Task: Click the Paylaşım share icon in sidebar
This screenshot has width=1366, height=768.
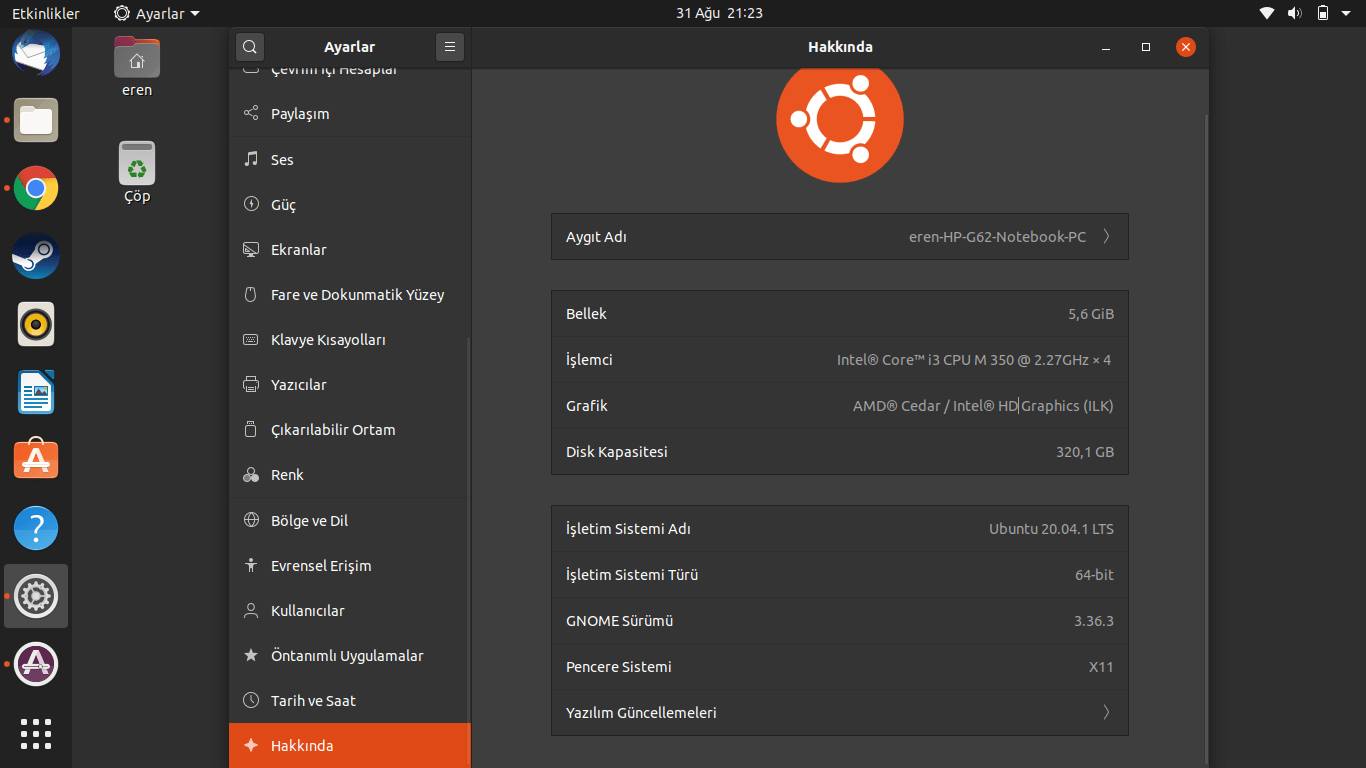Action: 251,114
